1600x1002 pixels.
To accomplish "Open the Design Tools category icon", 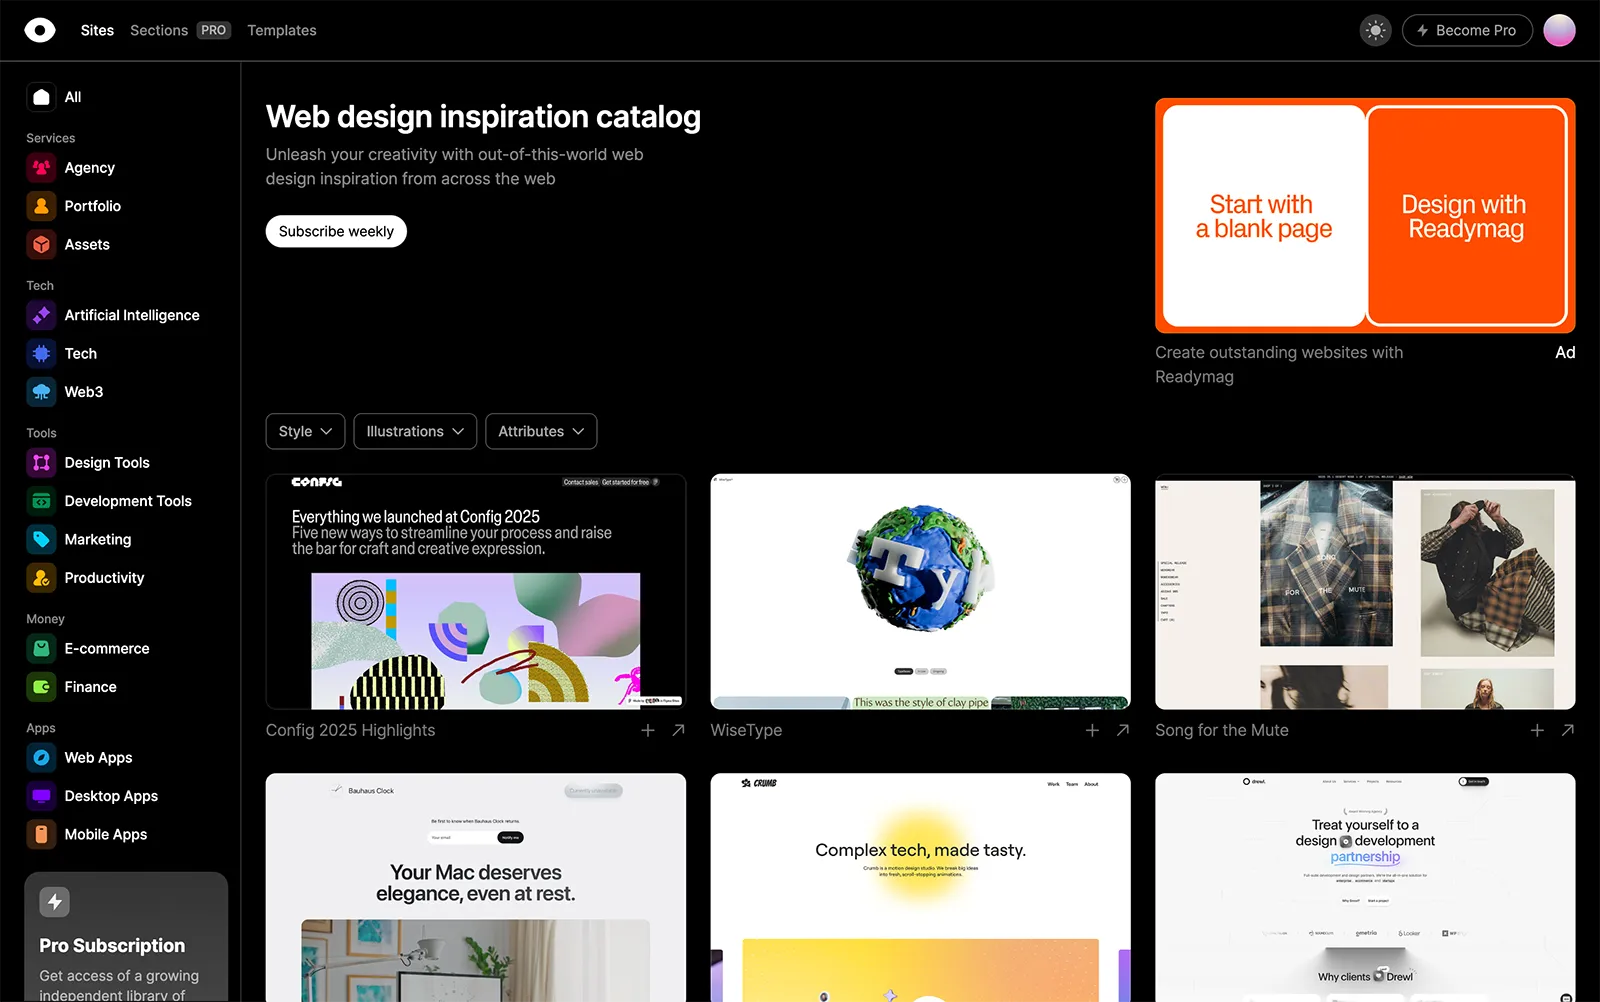I will click(41, 463).
